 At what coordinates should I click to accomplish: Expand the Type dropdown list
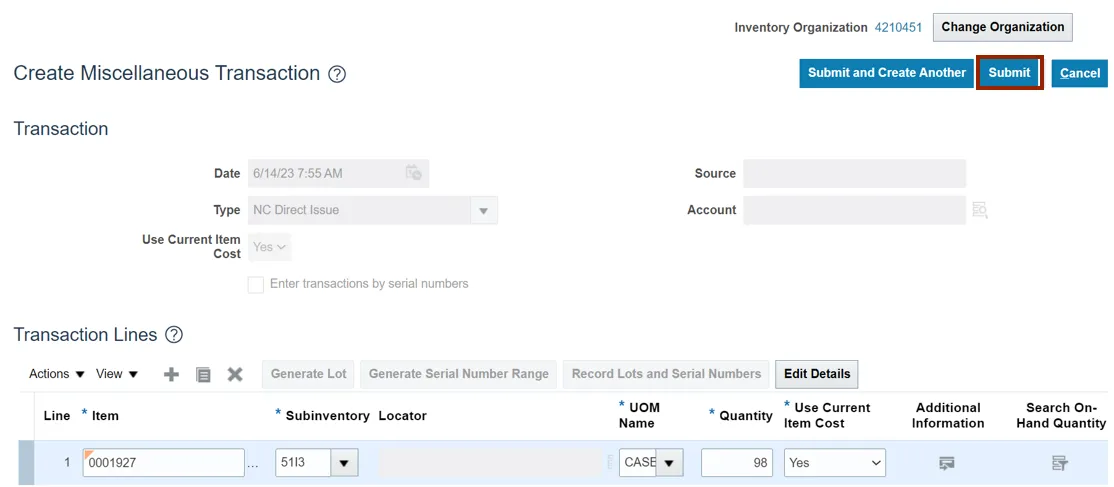click(x=483, y=211)
